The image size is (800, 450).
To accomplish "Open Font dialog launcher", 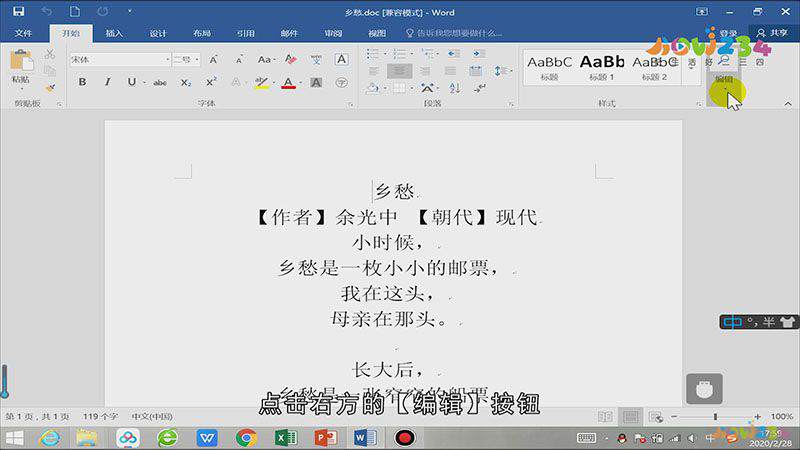I will tap(351, 104).
